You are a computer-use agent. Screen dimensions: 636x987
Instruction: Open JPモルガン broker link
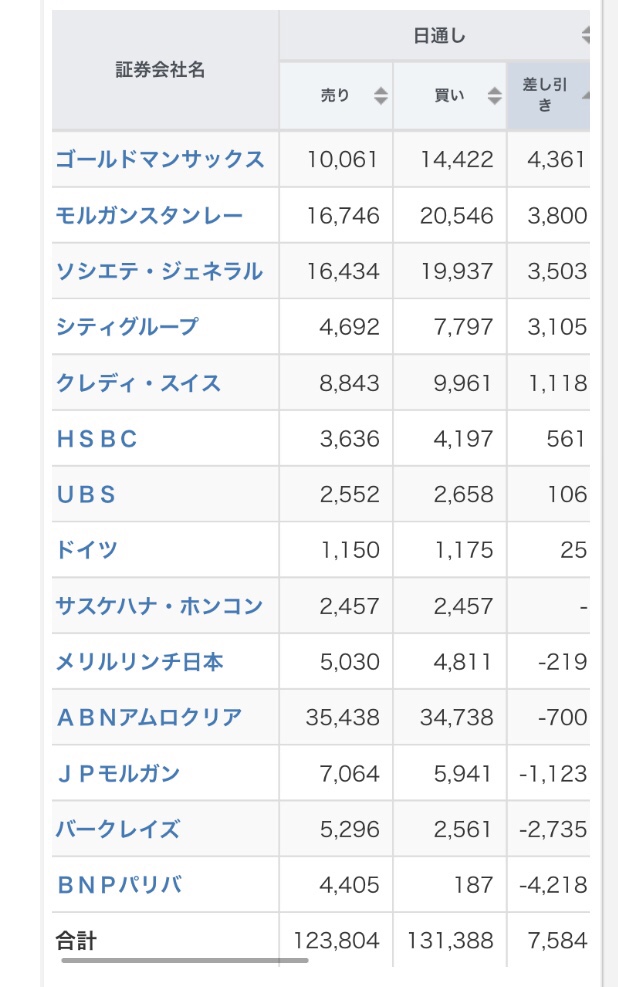point(118,773)
